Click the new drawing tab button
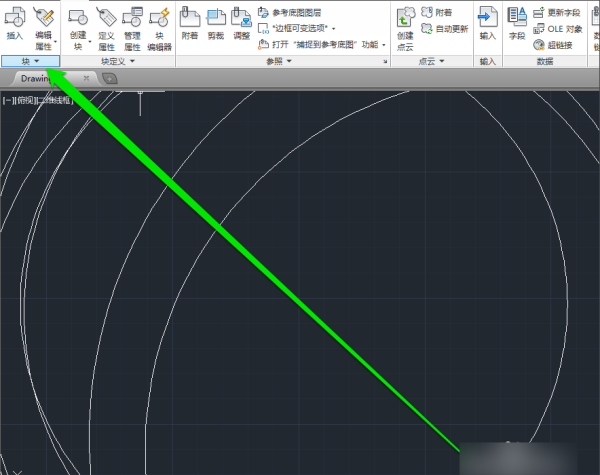 pos(108,78)
